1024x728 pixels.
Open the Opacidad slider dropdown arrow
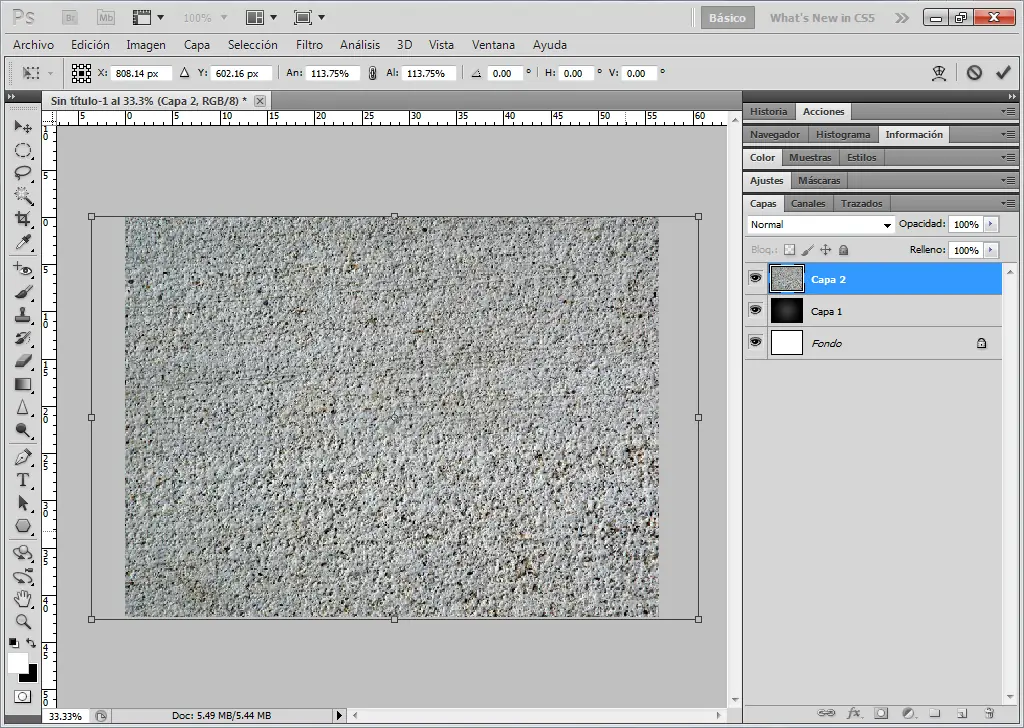click(991, 225)
